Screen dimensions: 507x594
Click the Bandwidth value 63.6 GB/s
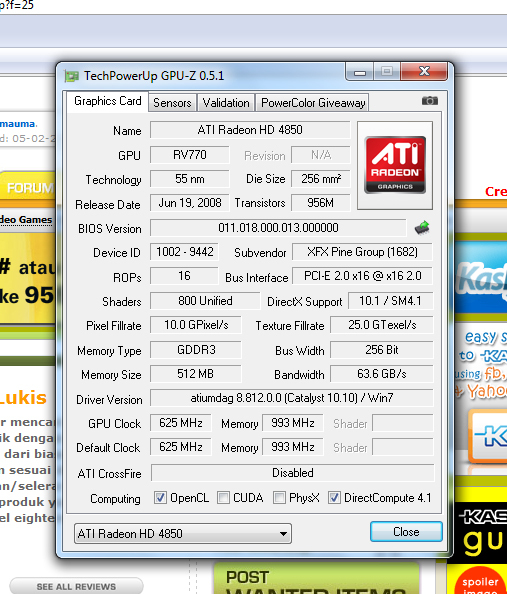382,374
